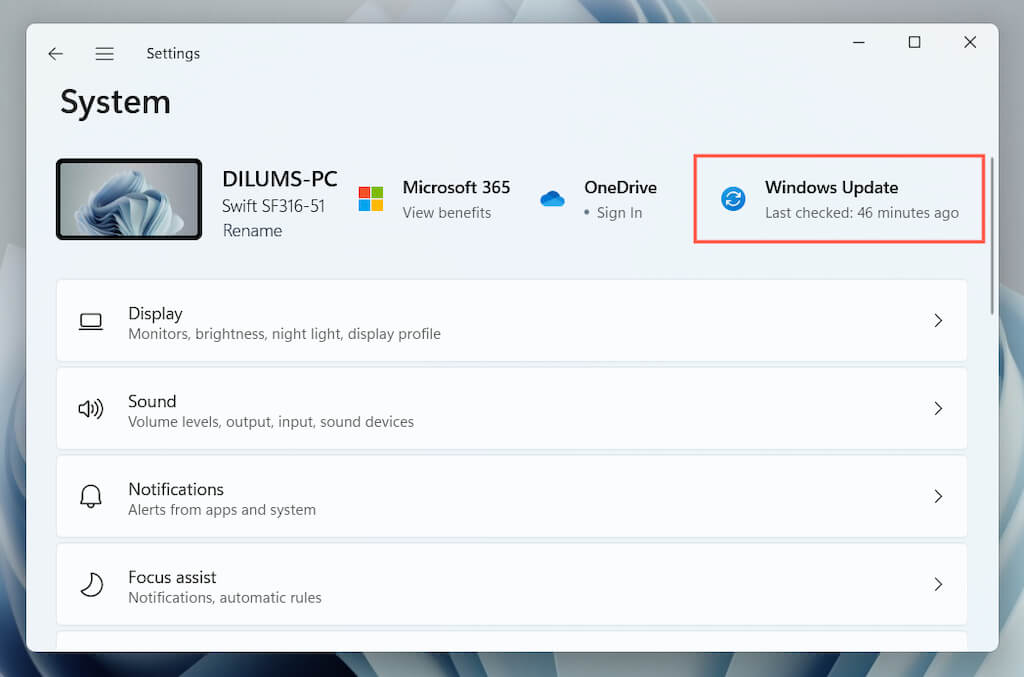Screen dimensions: 1024x677
Task: Select the Settings menu label
Action: [172, 53]
